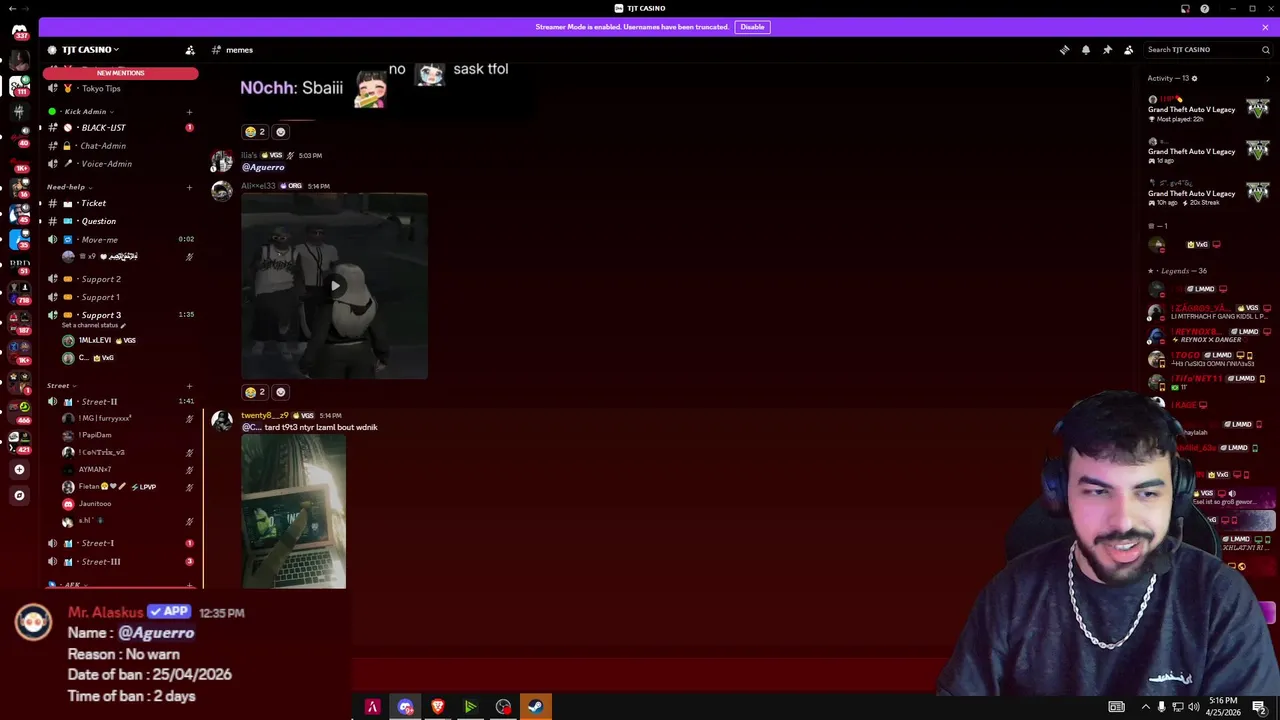
Task: Search TJT CASINO field
Action: (1208, 50)
